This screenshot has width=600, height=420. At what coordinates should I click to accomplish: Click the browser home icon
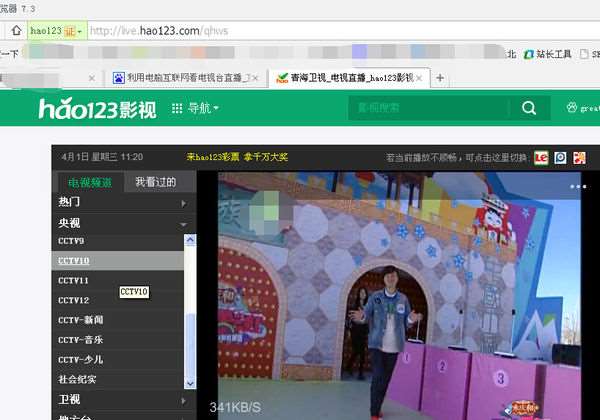pyautogui.click(x=16, y=30)
